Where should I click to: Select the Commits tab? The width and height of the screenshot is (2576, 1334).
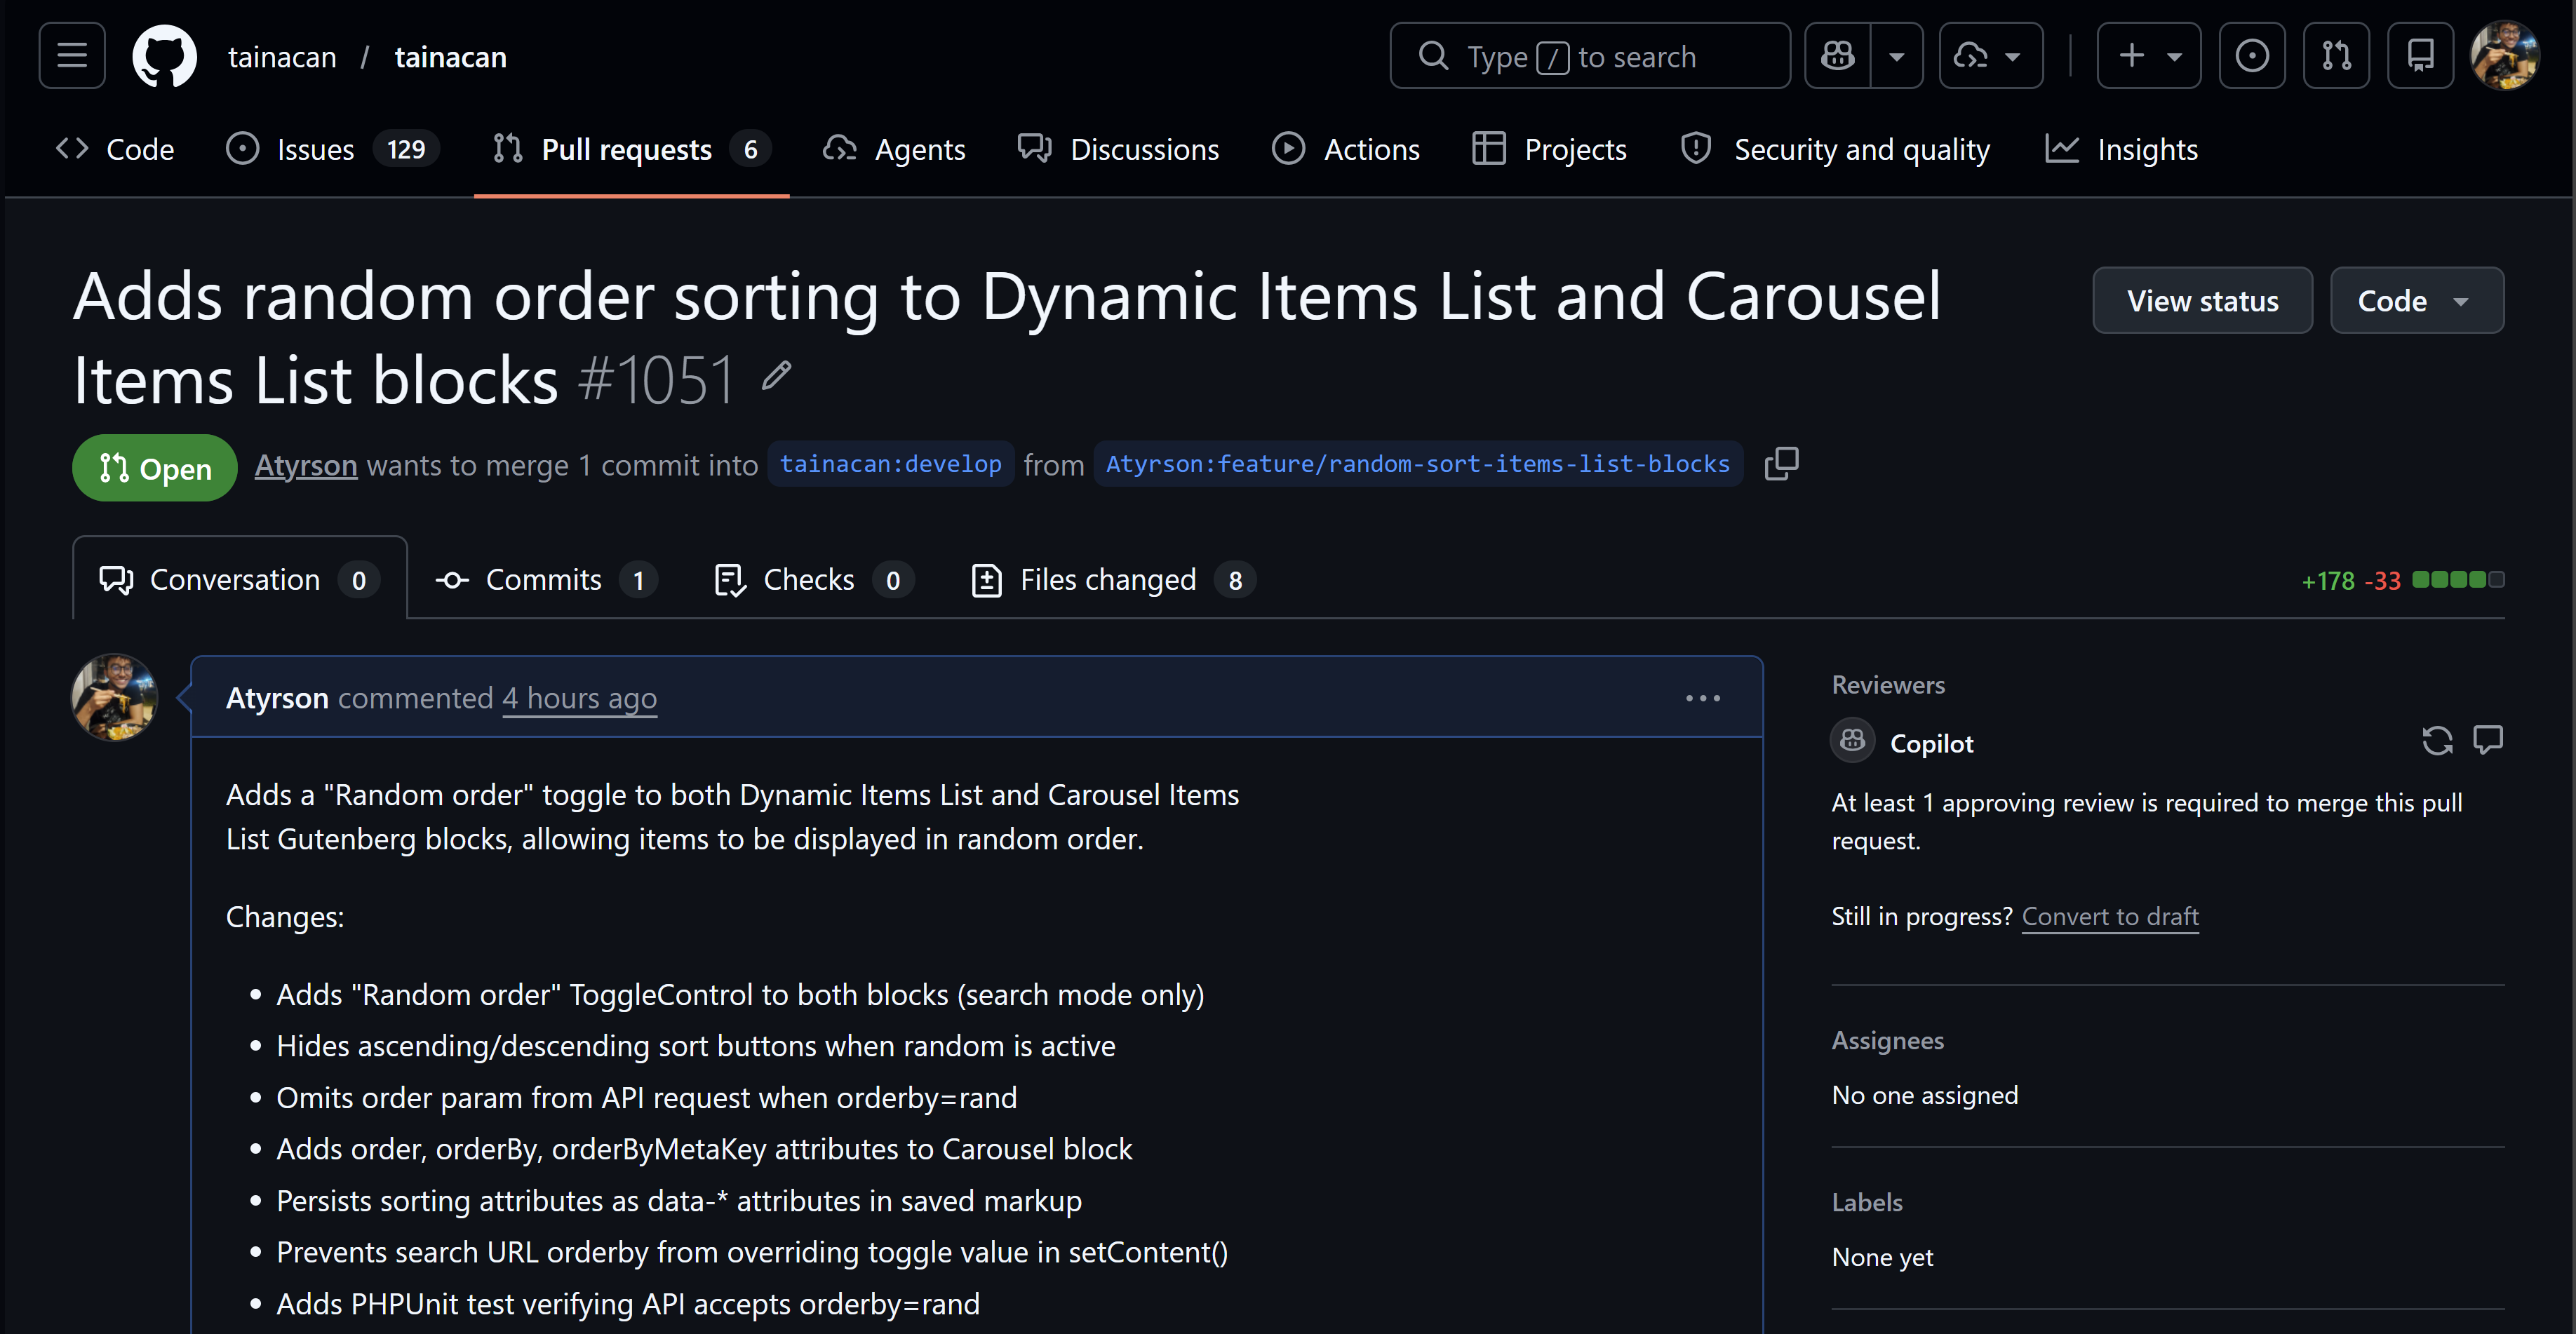[546, 579]
